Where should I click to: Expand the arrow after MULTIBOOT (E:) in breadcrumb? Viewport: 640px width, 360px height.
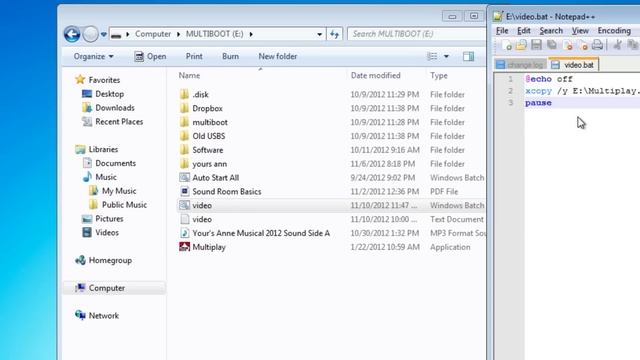[x=251, y=34]
